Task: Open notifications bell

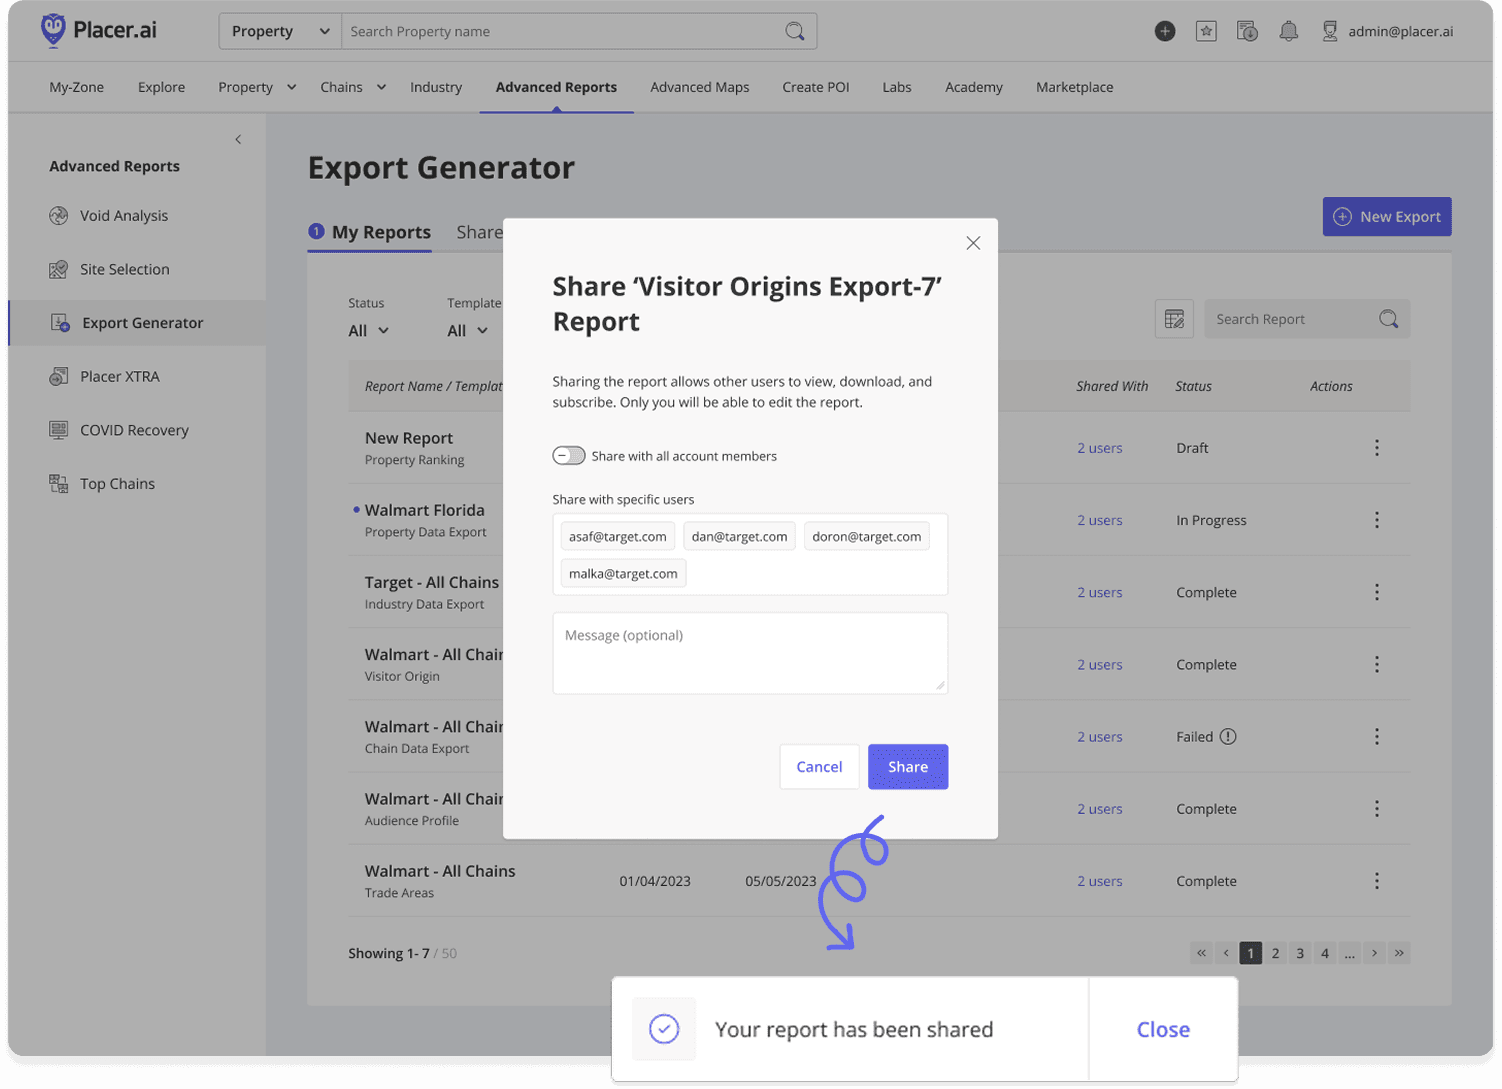Action: click(x=1288, y=31)
